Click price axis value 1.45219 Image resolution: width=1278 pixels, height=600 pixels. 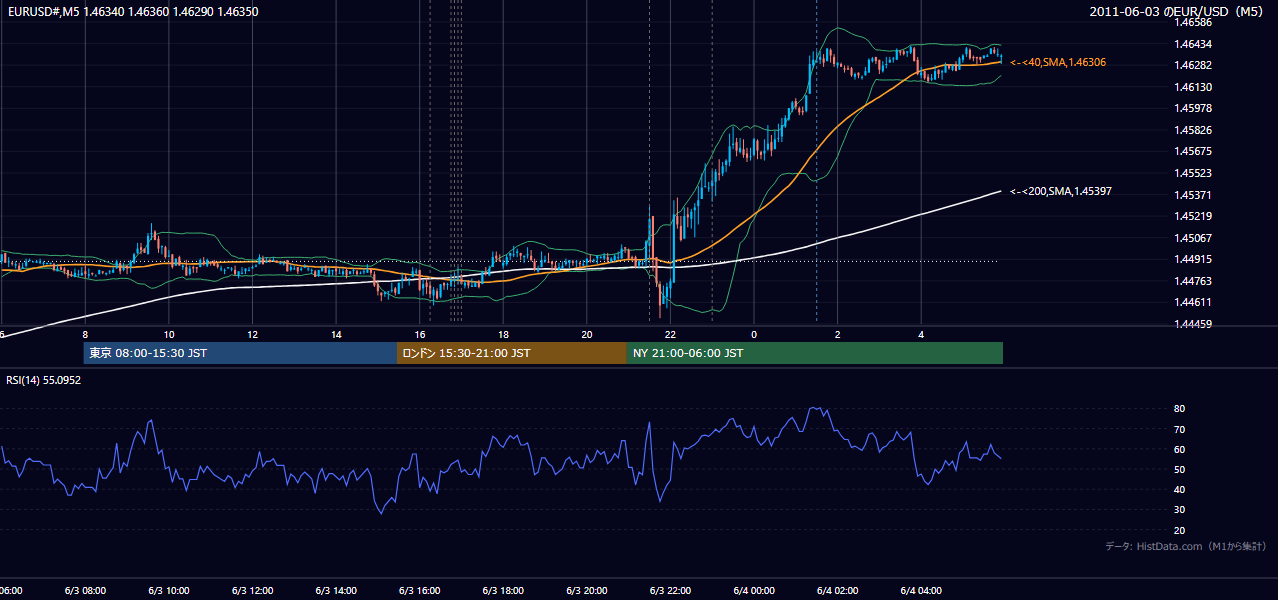coord(1194,216)
